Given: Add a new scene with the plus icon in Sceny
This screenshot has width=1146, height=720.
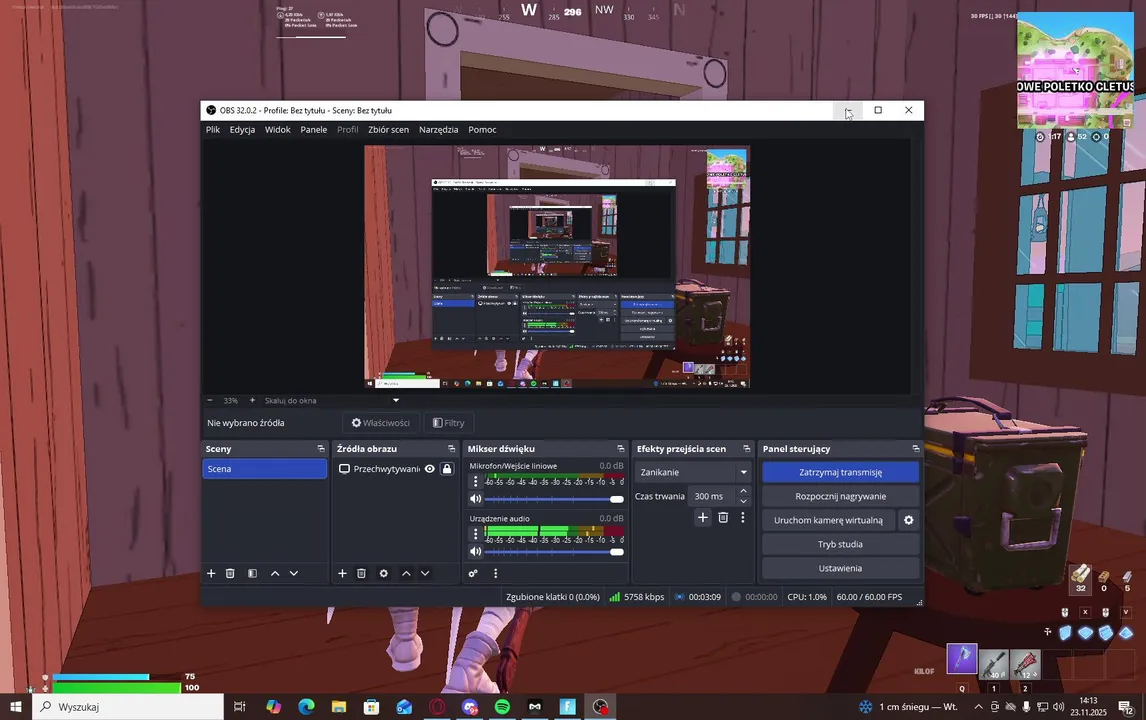Looking at the screenshot, I should [x=211, y=573].
